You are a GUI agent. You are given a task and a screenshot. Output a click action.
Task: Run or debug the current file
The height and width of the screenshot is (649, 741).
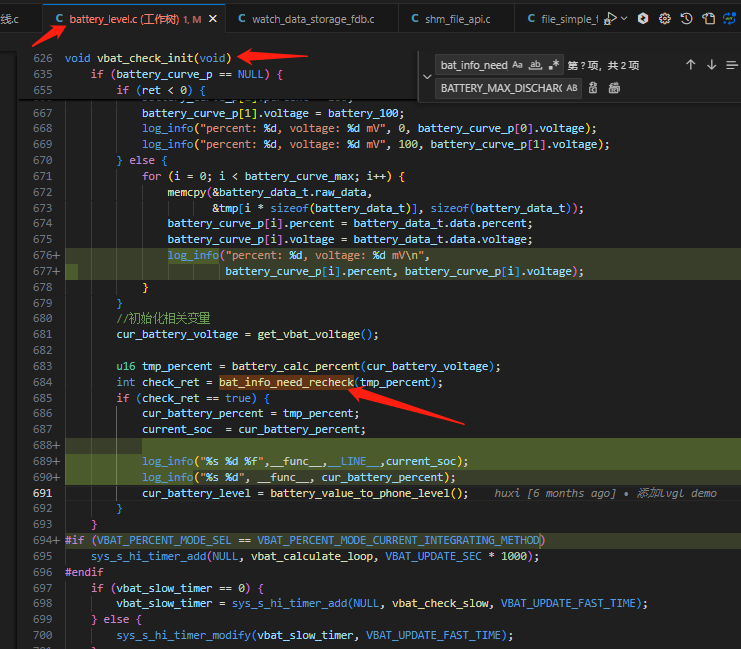tap(610, 18)
